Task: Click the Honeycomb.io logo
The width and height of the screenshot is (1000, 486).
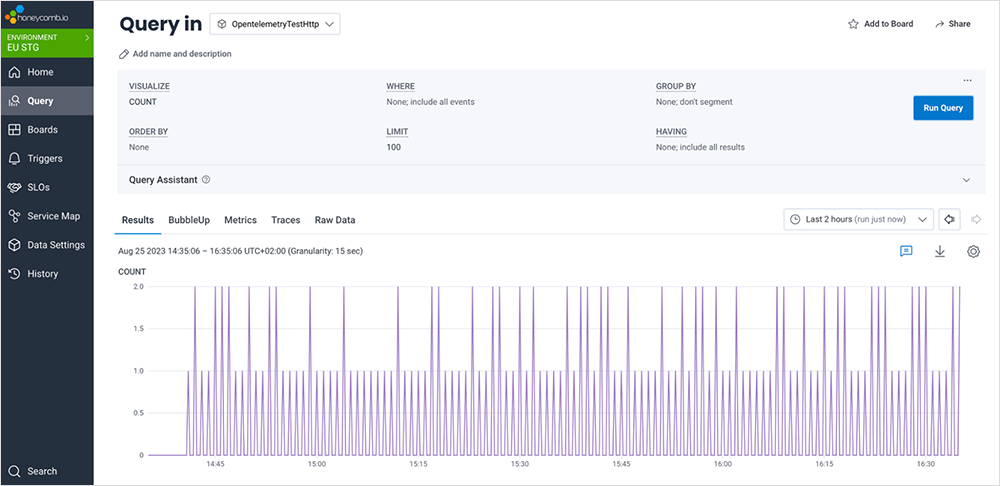Action: coord(39,15)
